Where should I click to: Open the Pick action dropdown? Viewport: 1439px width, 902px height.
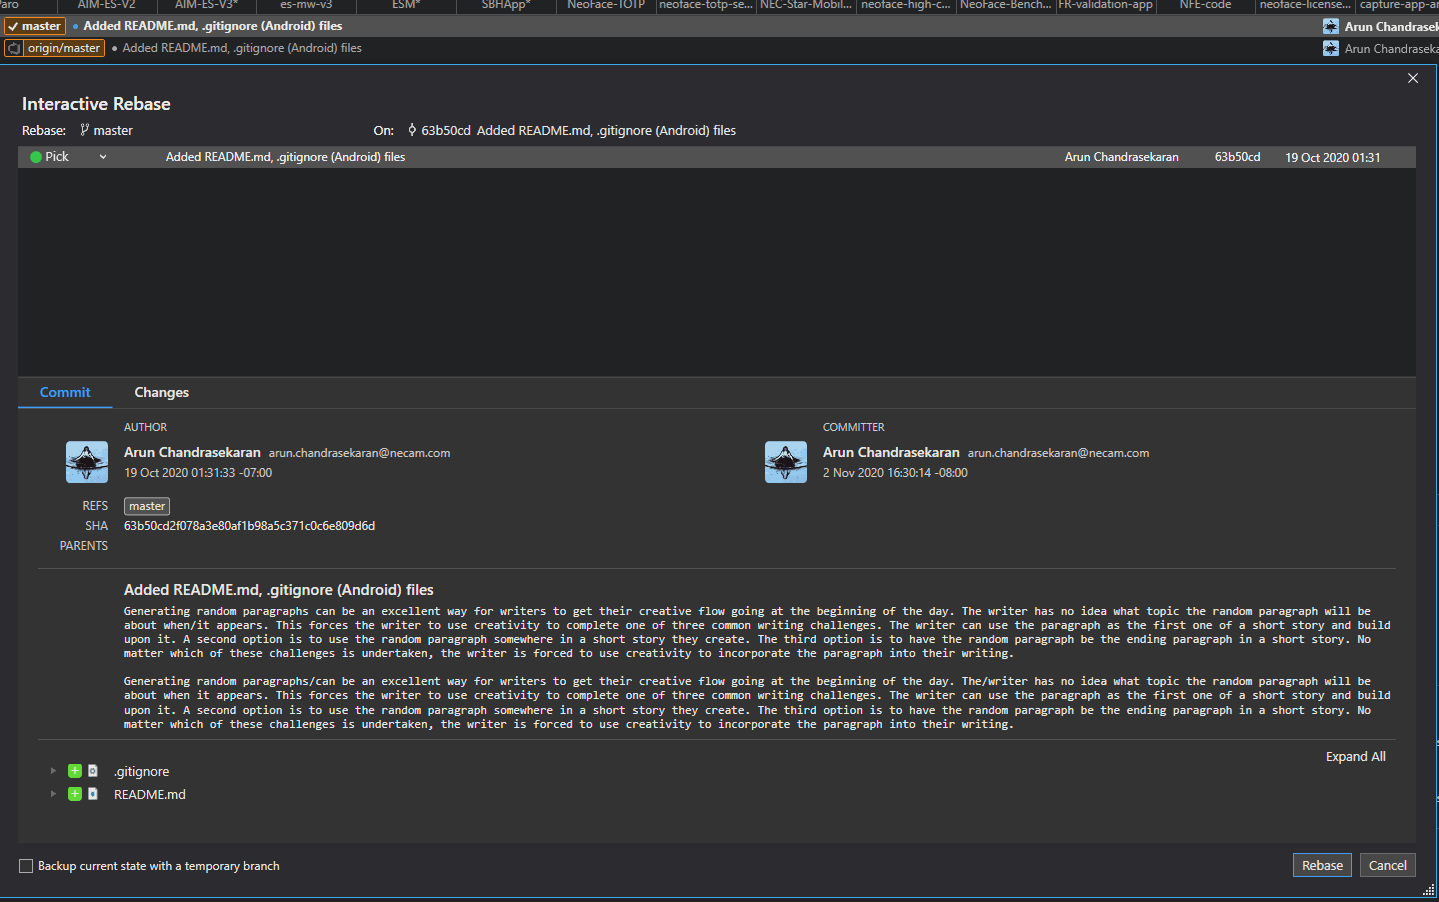point(103,156)
